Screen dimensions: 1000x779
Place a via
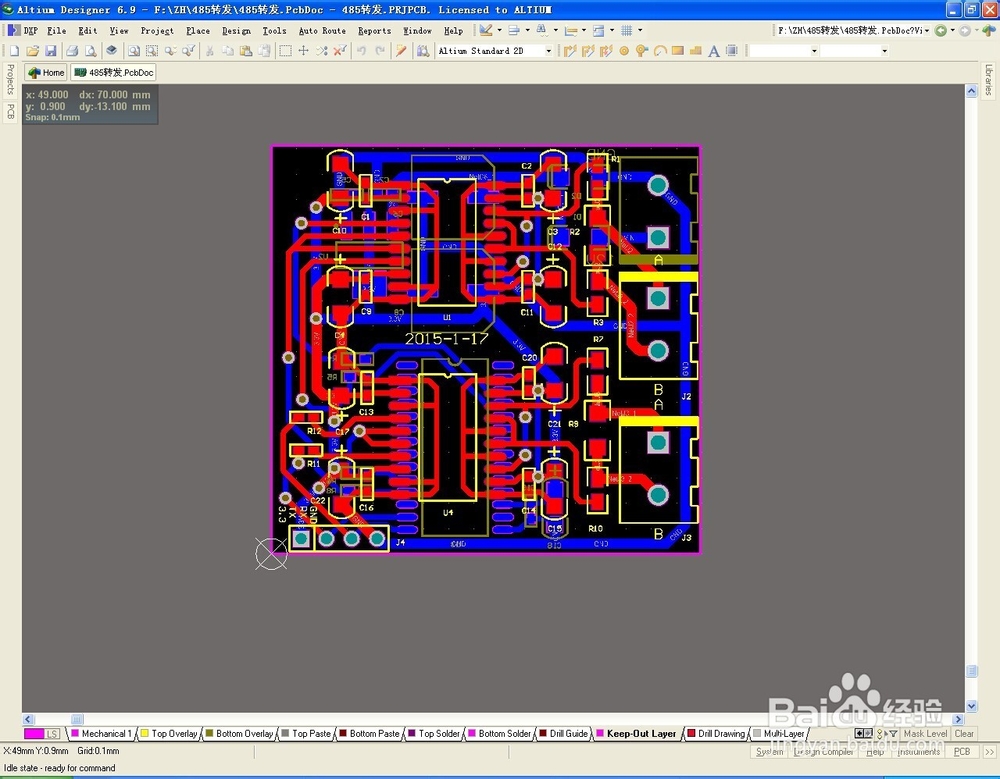642,51
